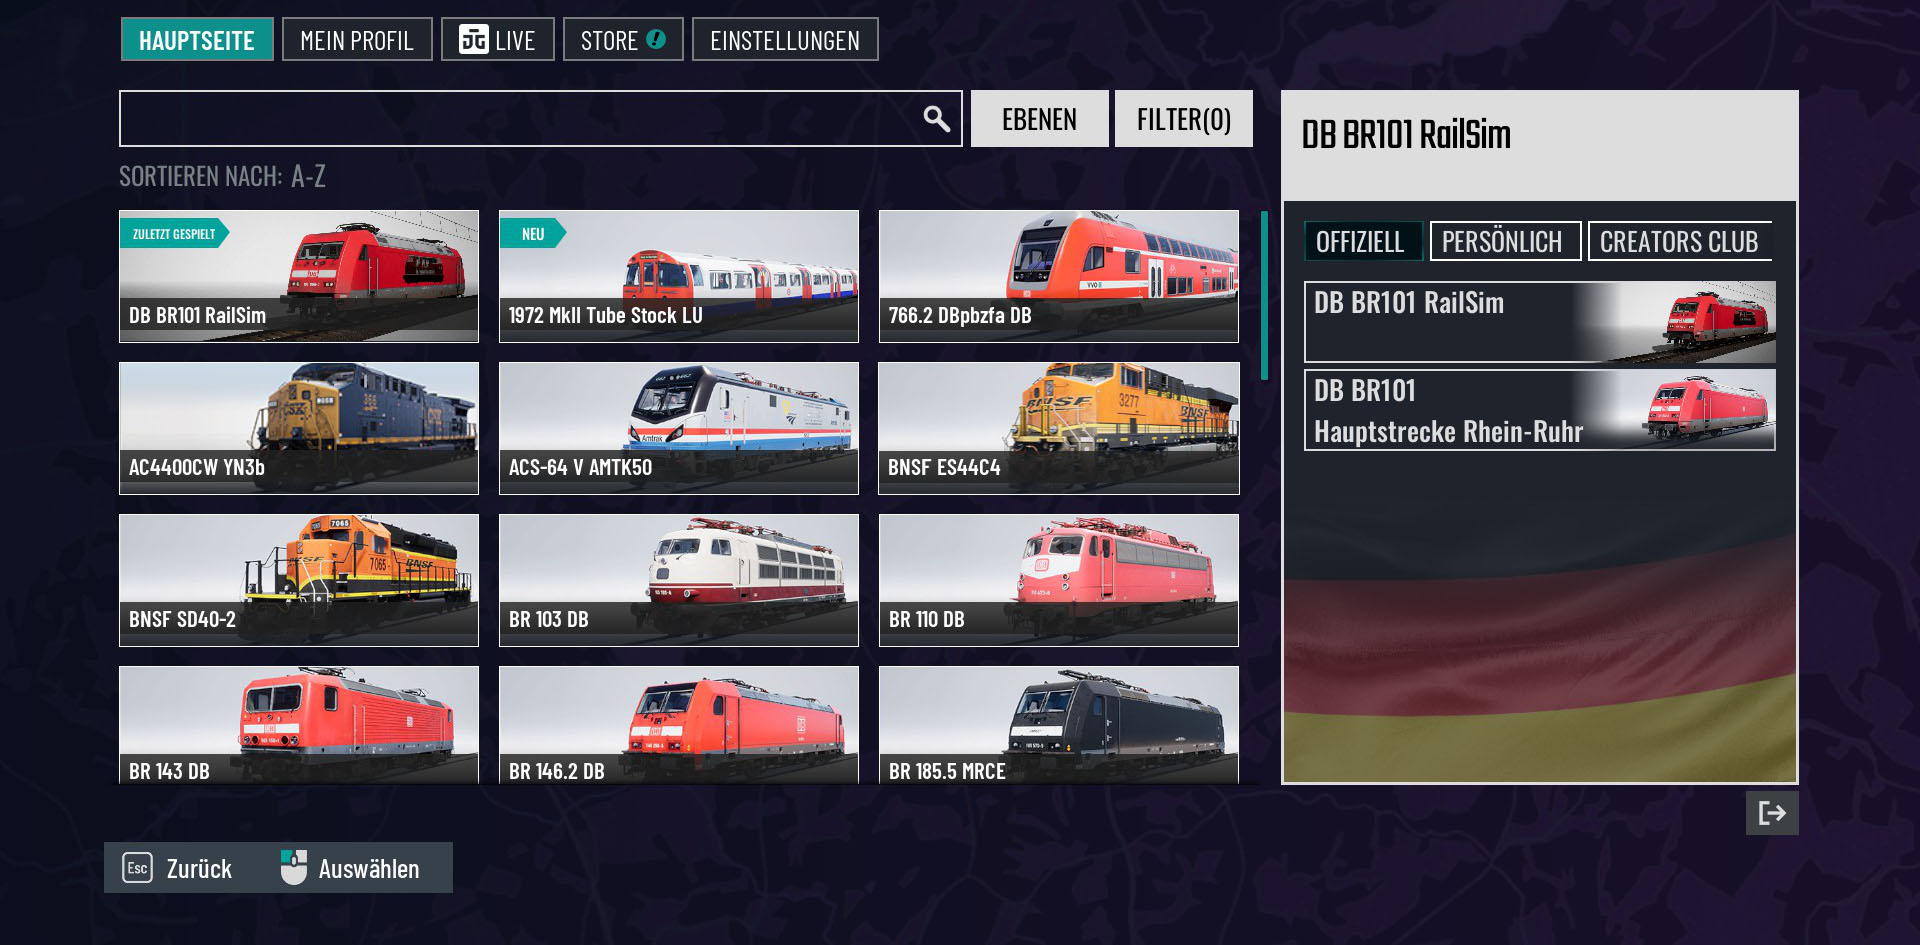1920x945 pixels.
Task: Change sort order A-Z
Action: click(308, 176)
